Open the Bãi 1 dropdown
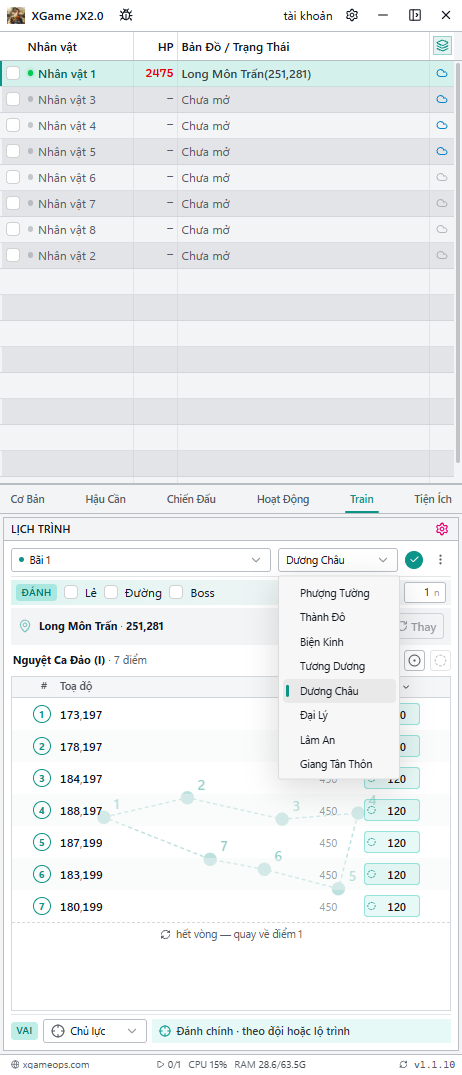Screen dimensions: 462x1075 141,559
